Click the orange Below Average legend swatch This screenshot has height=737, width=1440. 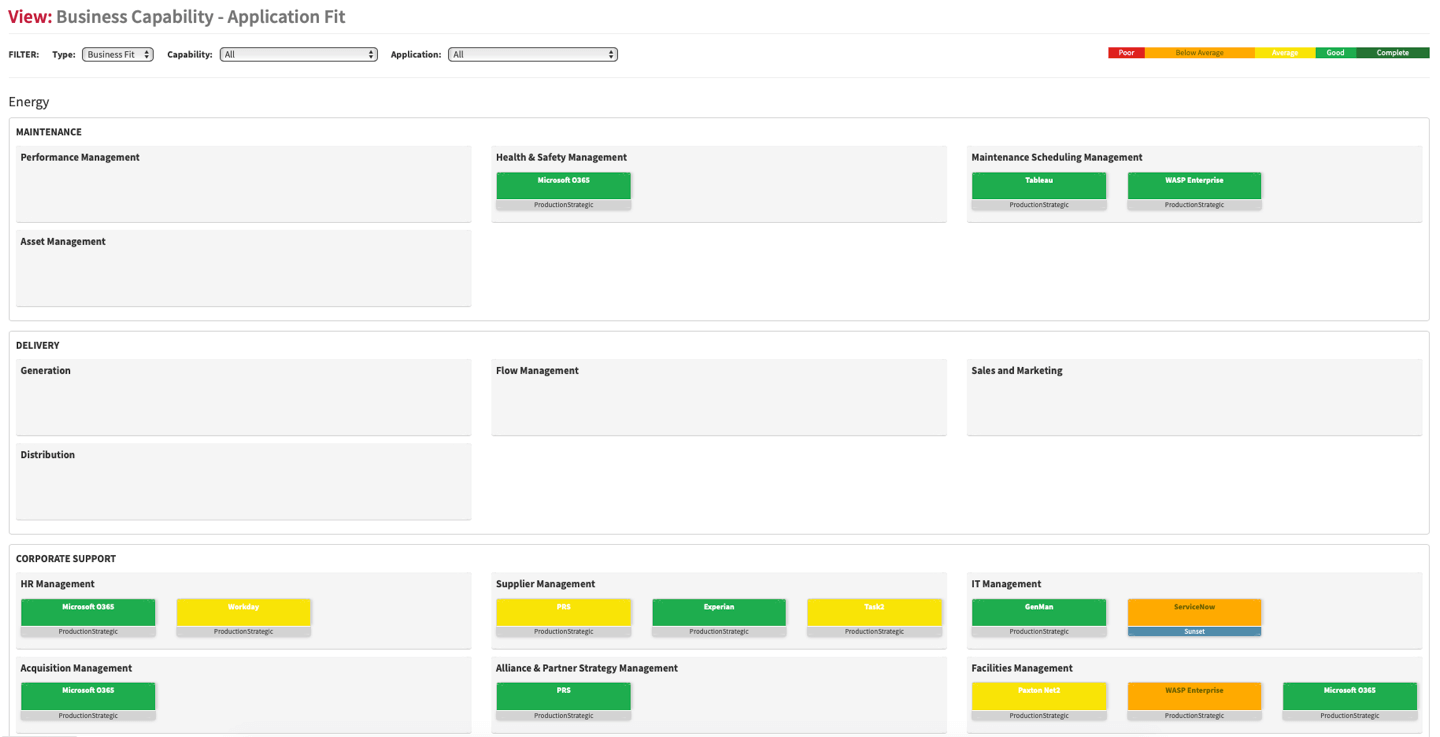[x=1199, y=53]
